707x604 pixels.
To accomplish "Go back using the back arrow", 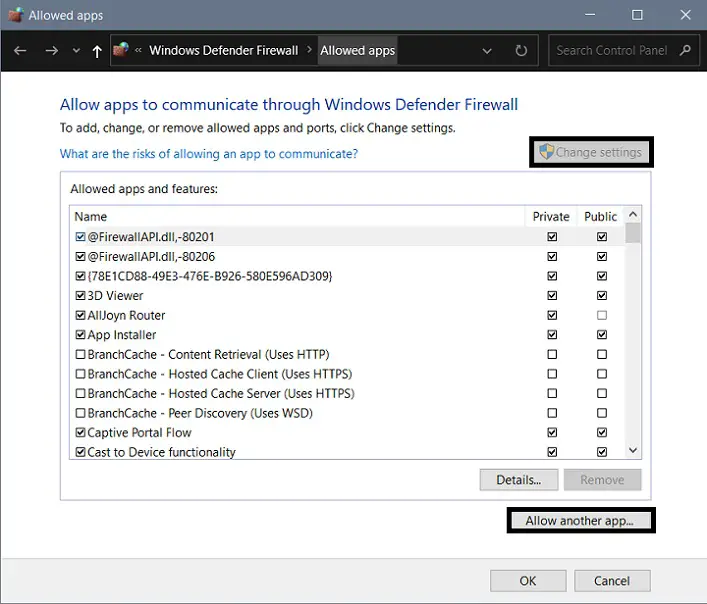I will pos(20,50).
